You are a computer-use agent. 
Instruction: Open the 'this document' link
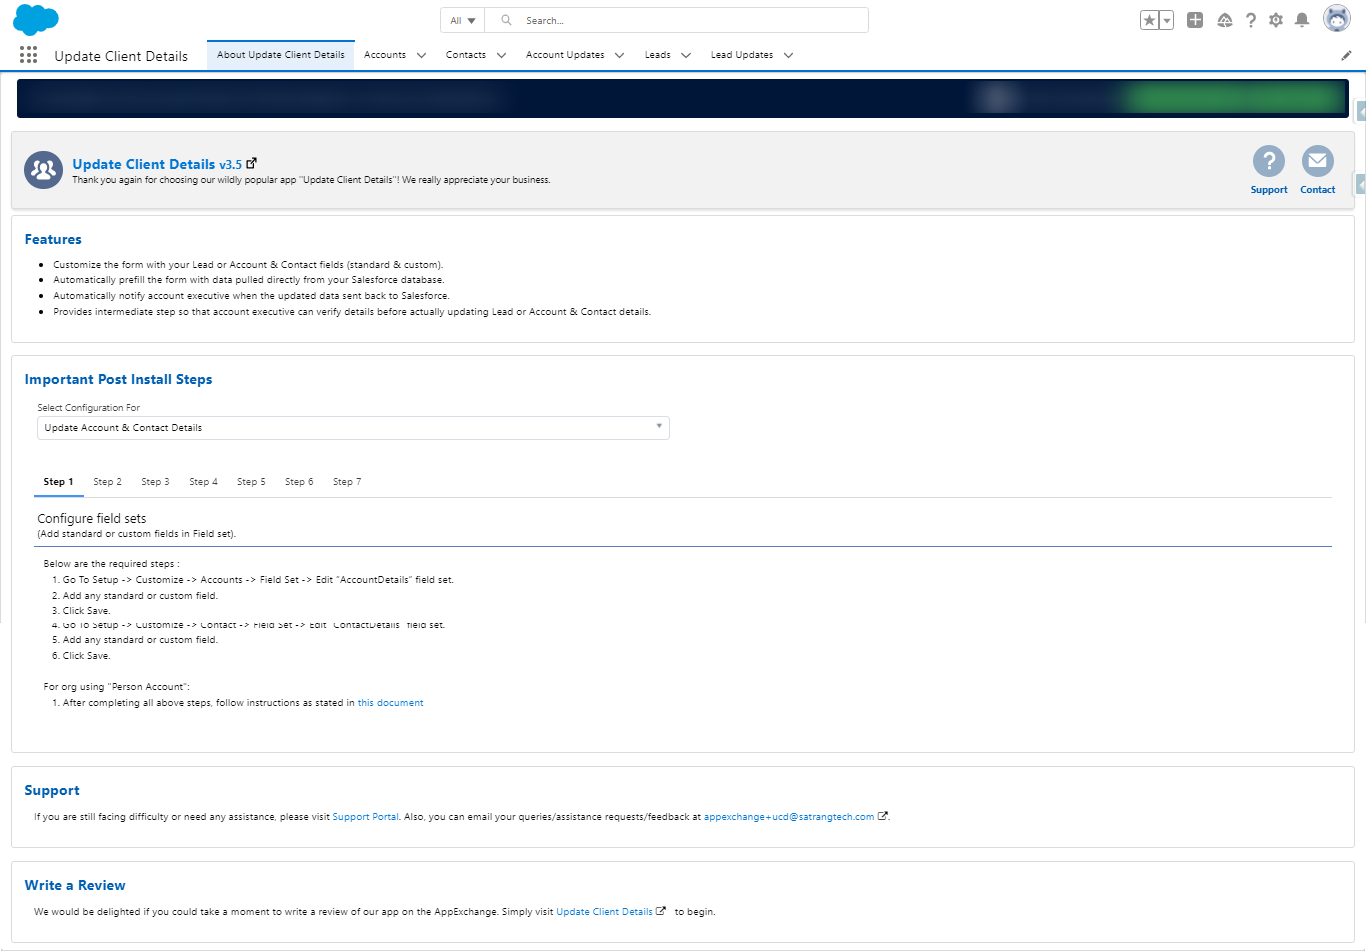pyautogui.click(x=390, y=703)
